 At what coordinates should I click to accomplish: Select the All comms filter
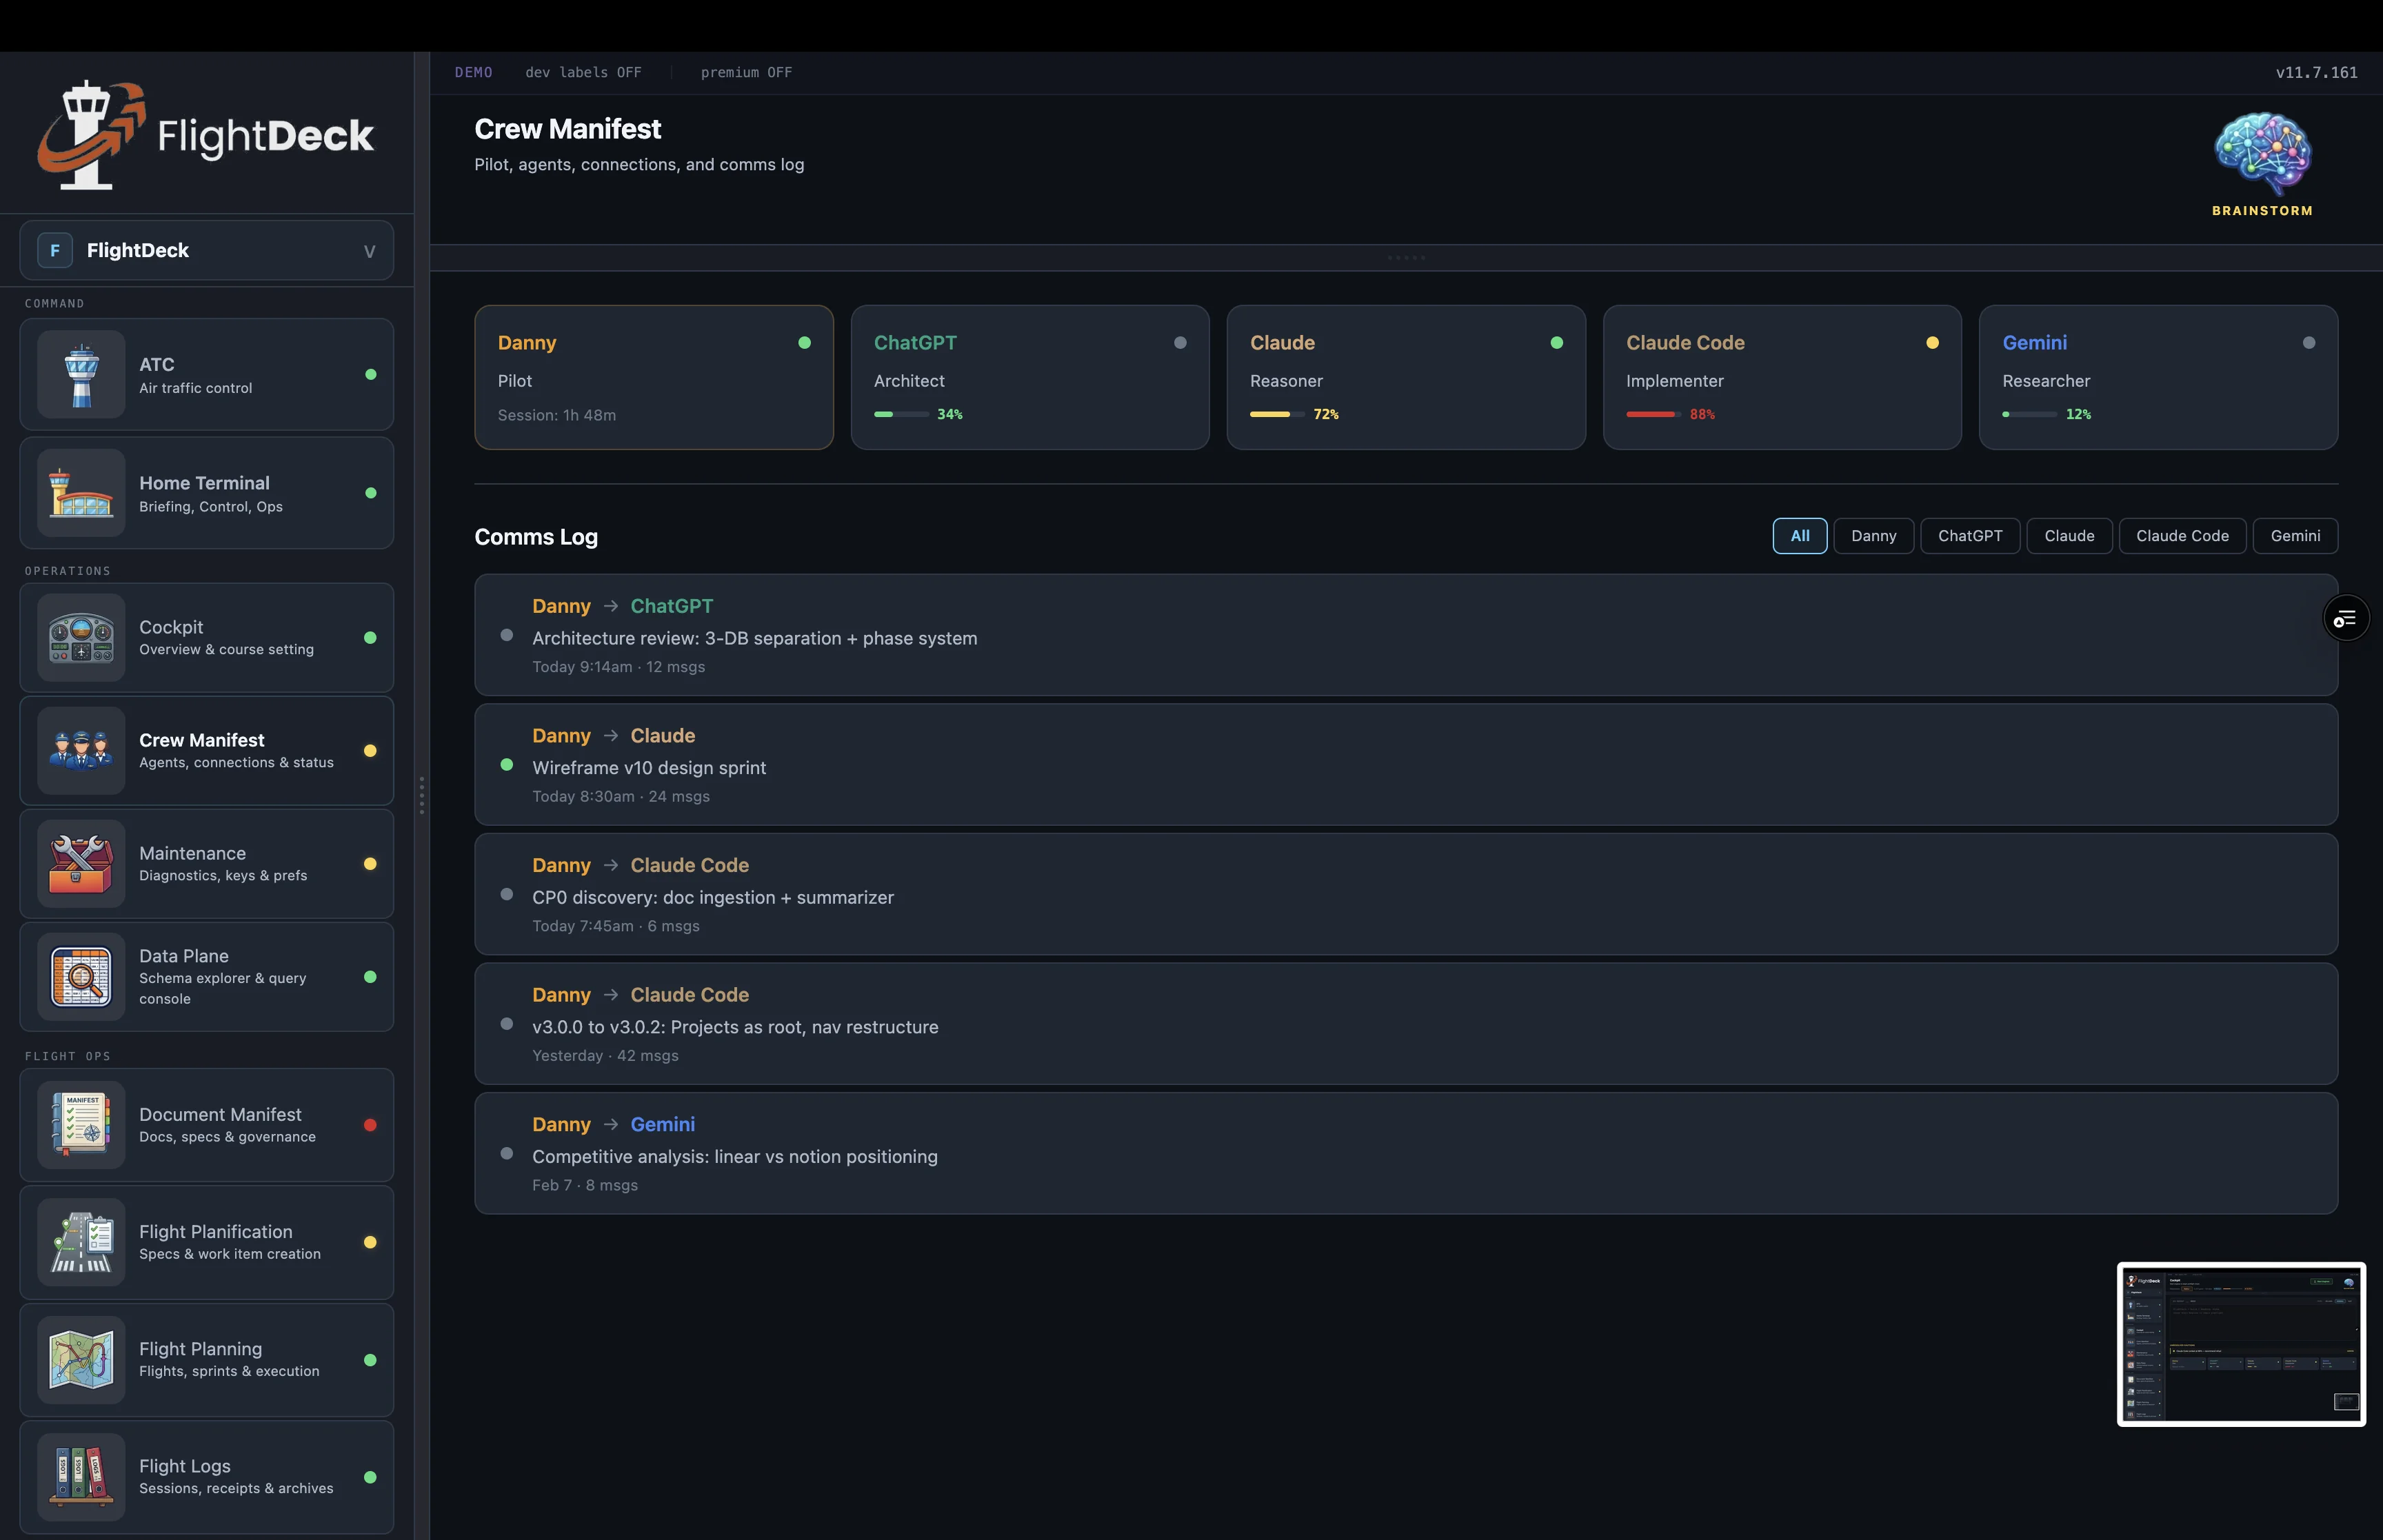(x=1800, y=535)
